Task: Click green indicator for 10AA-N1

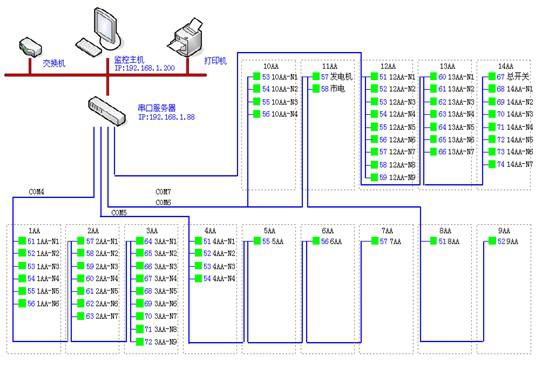Action: [x=256, y=76]
